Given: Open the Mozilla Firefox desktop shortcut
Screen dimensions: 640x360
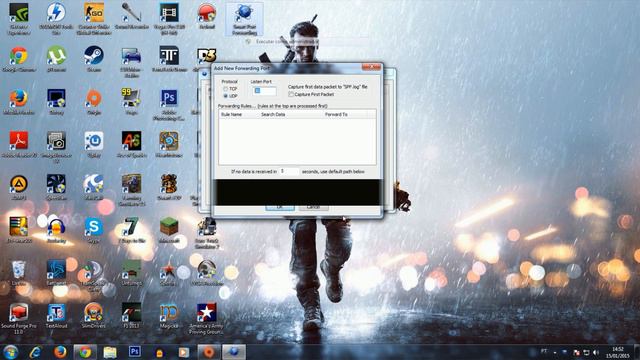Looking at the screenshot, I should pos(19,102).
